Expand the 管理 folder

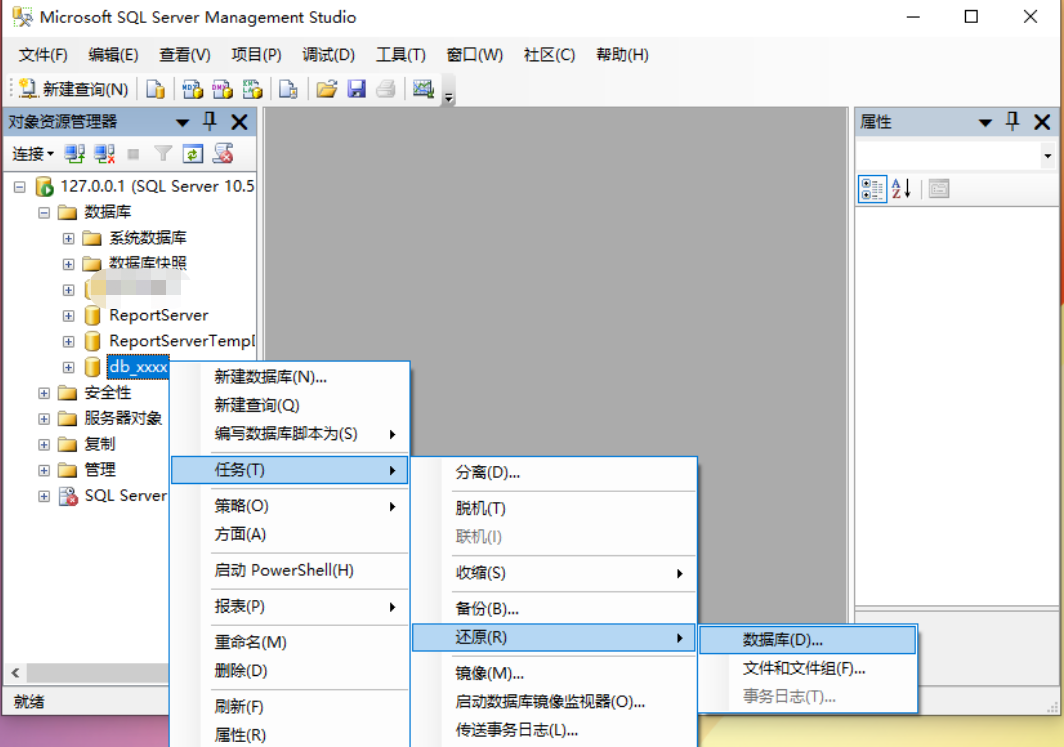point(44,470)
